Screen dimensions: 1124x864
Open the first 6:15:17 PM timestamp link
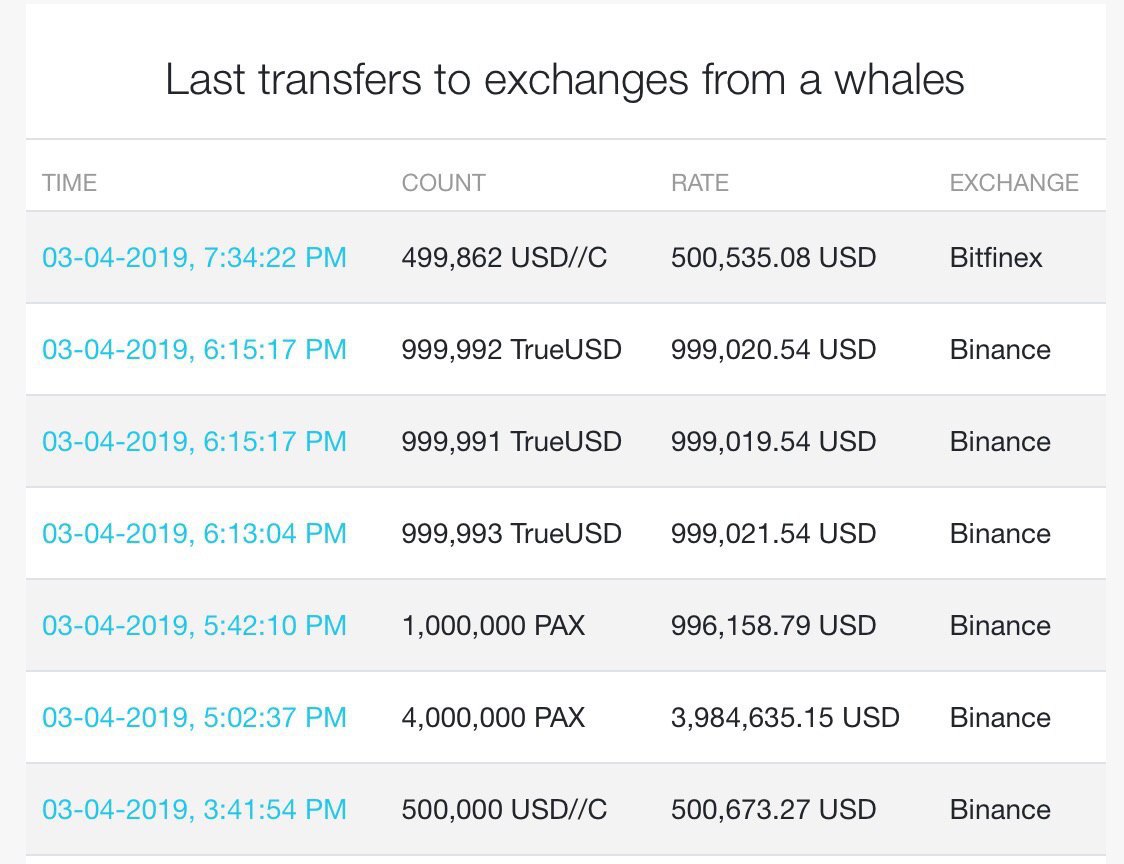[x=194, y=349]
